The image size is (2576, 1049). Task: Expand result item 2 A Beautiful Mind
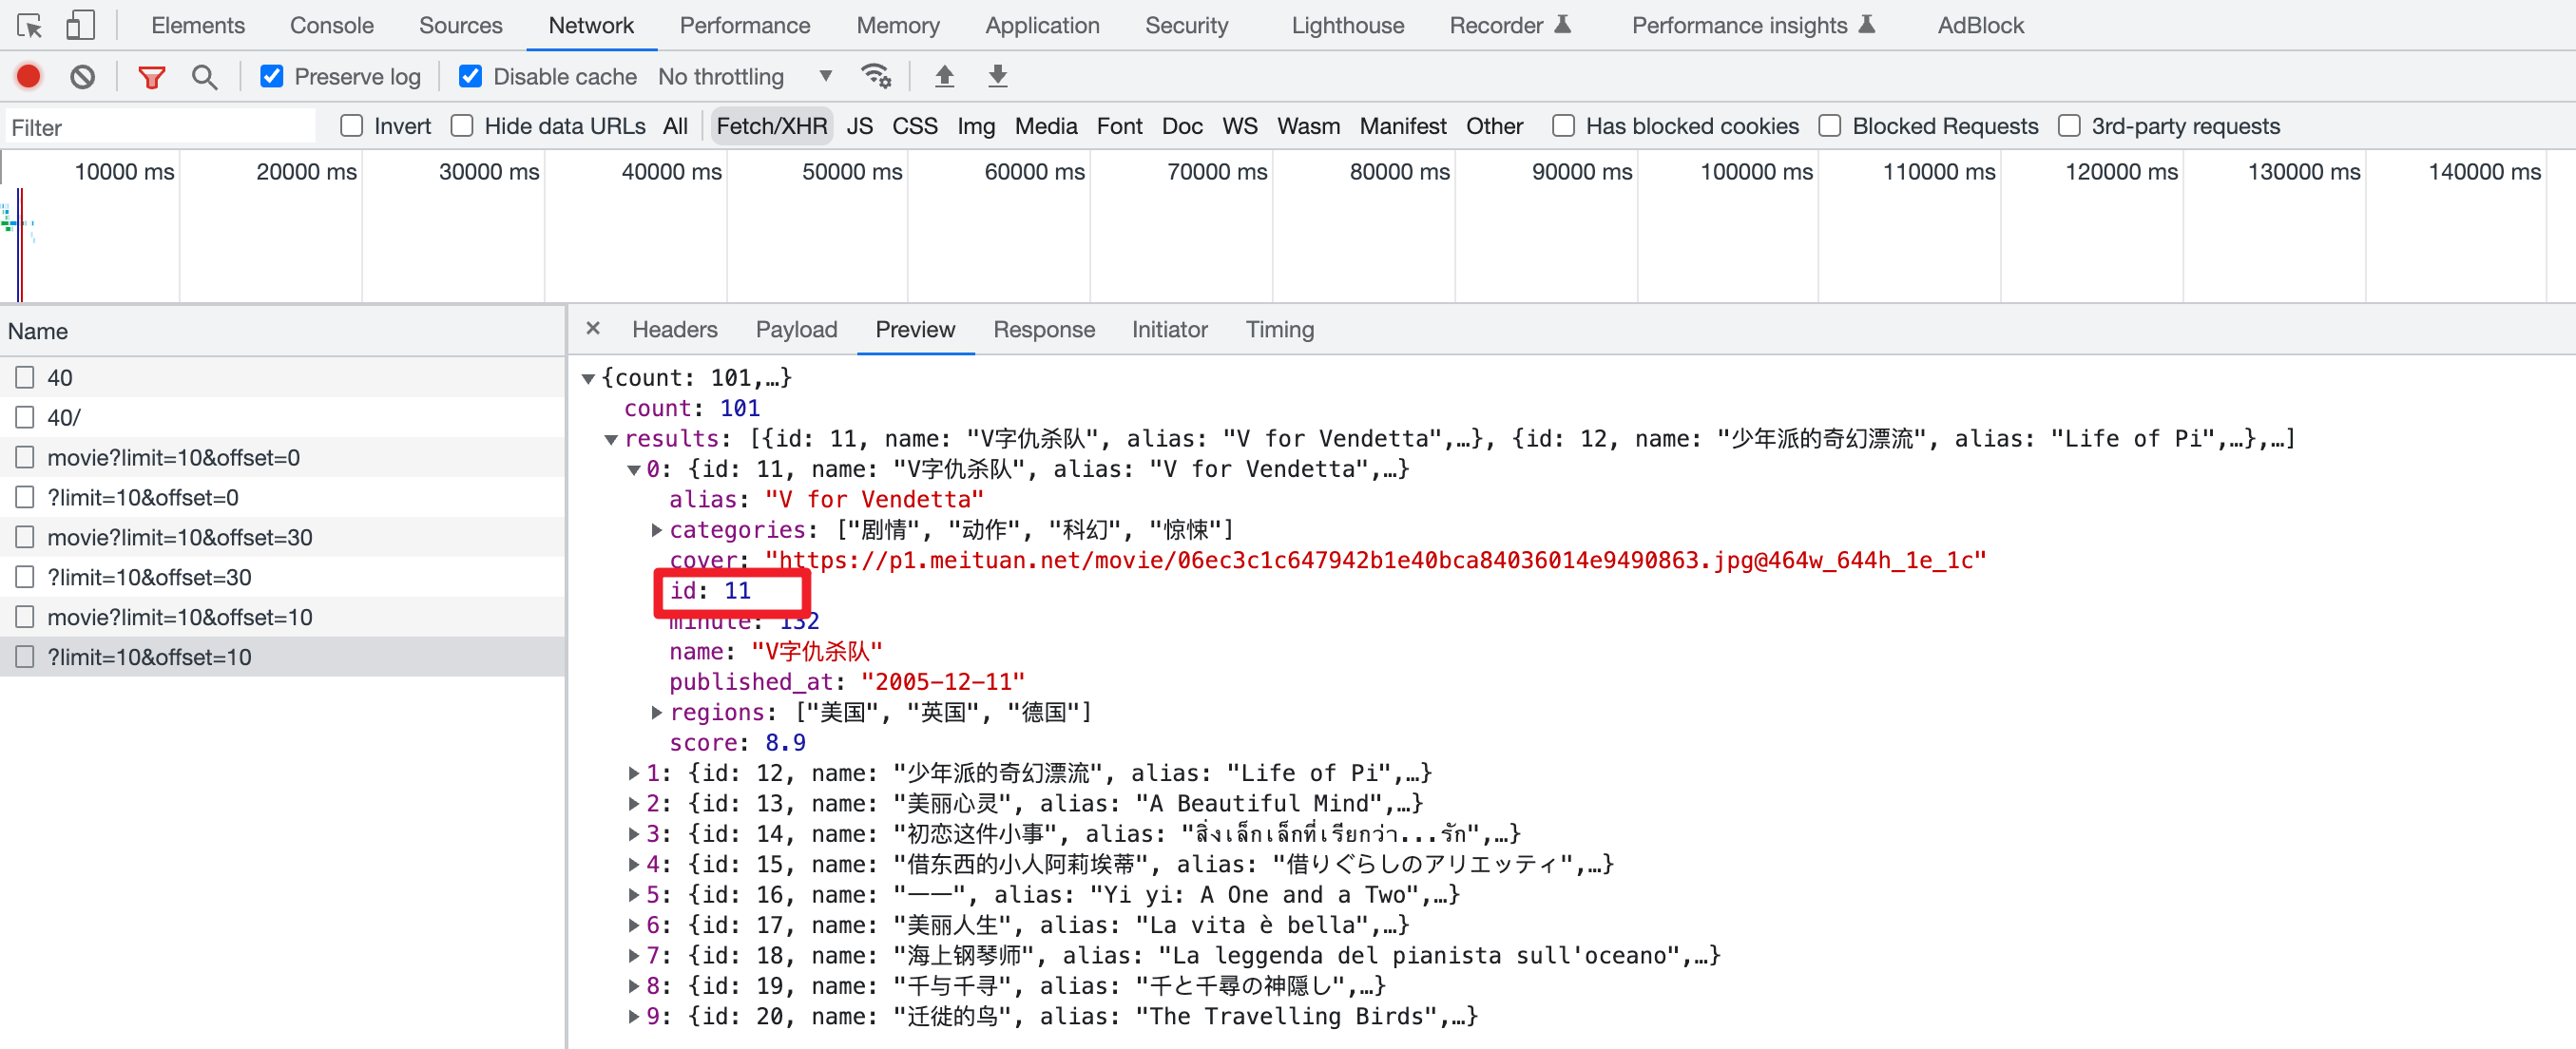pos(634,803)
